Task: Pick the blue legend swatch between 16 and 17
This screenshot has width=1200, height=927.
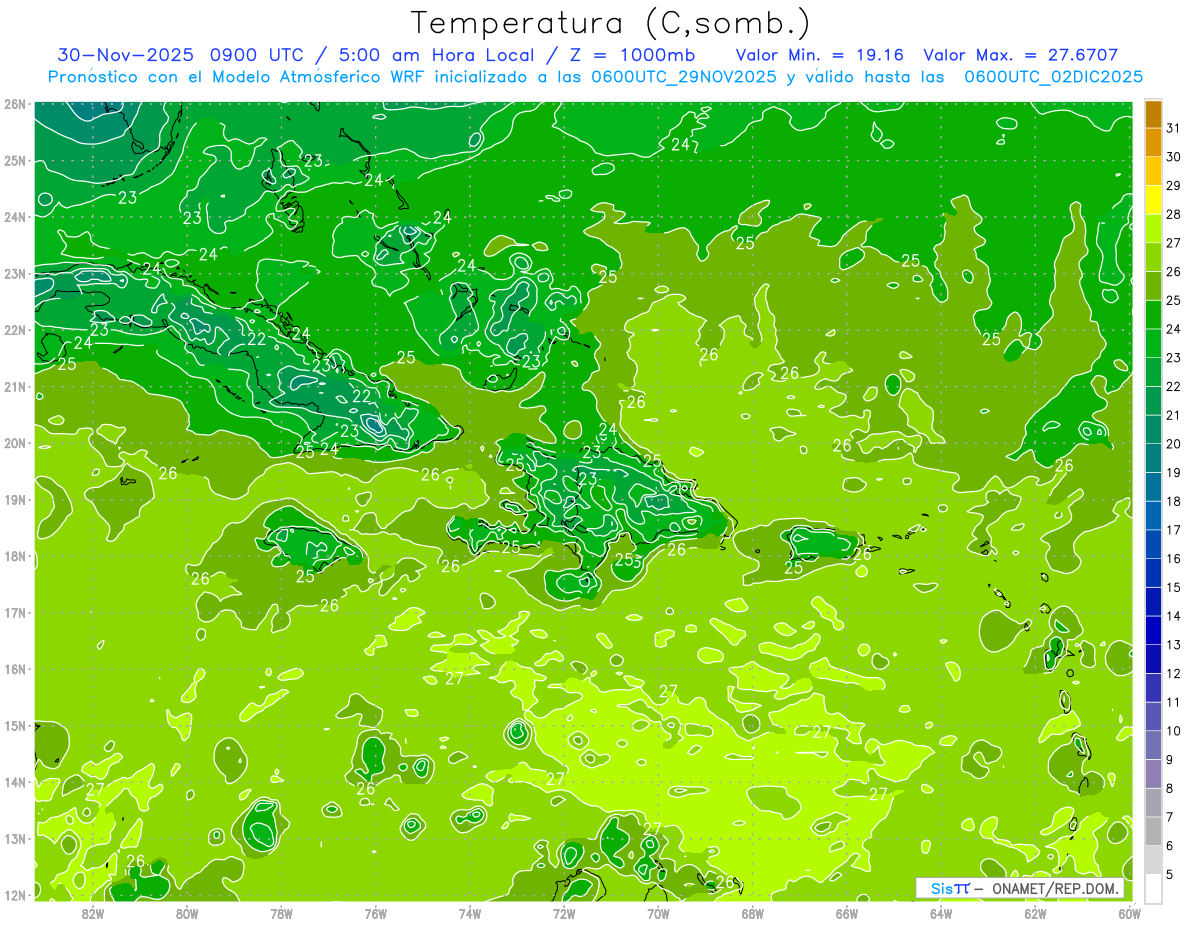Action: 1153,544
